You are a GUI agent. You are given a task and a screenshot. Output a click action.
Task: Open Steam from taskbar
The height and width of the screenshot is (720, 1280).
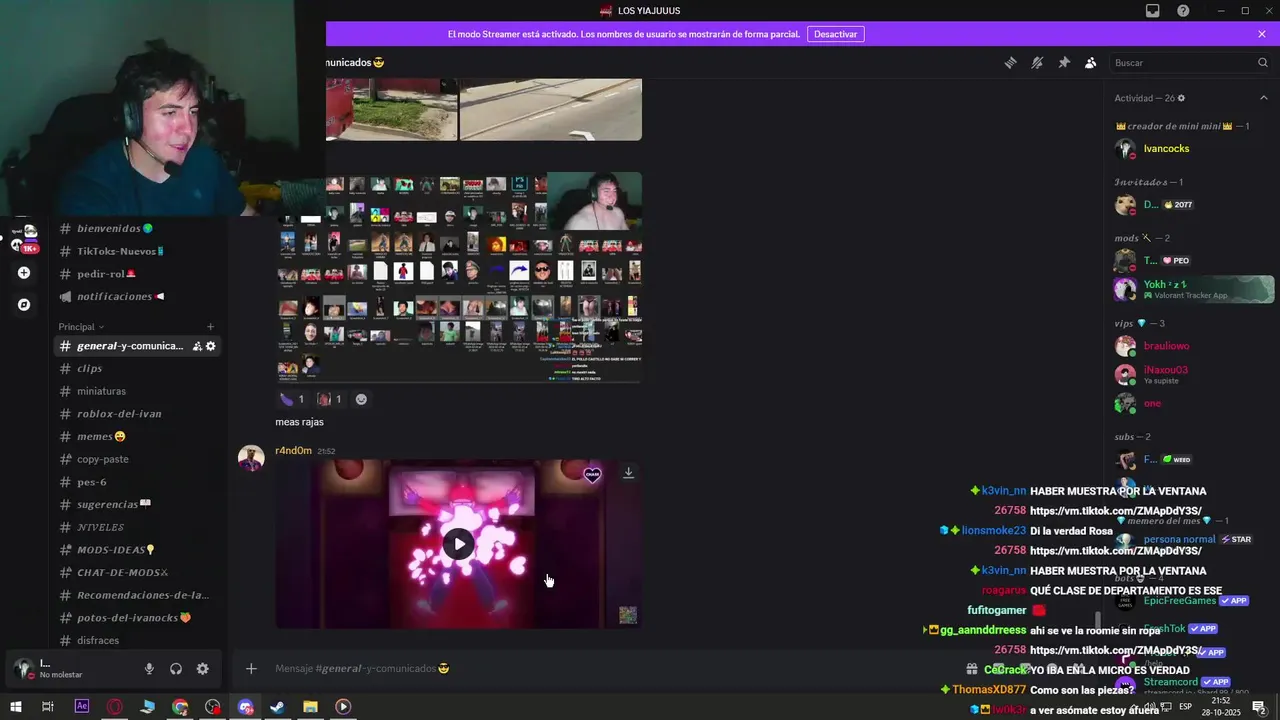(x=277, y=707)
